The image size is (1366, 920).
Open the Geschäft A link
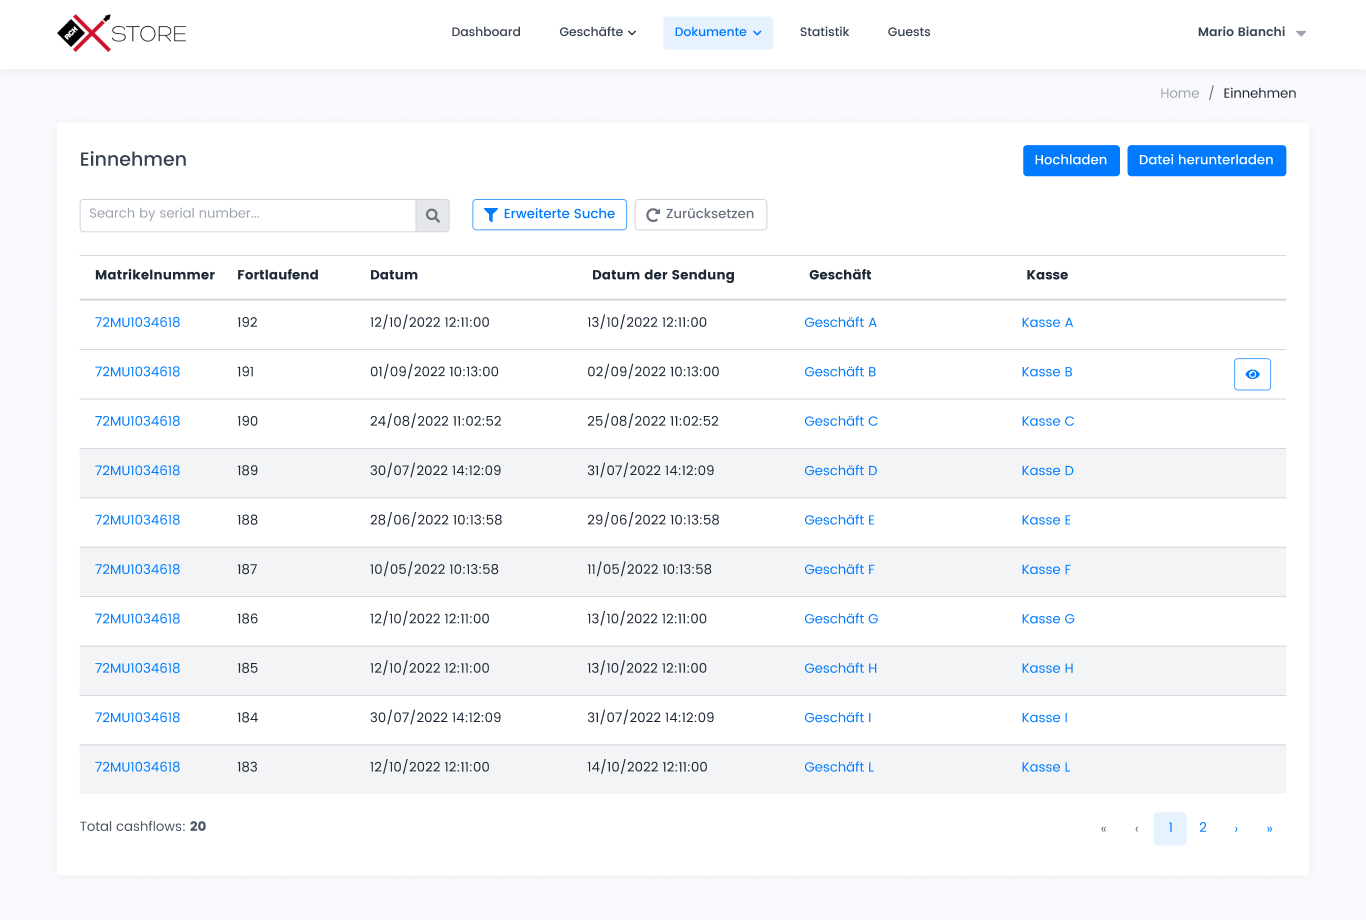[840, 323]
